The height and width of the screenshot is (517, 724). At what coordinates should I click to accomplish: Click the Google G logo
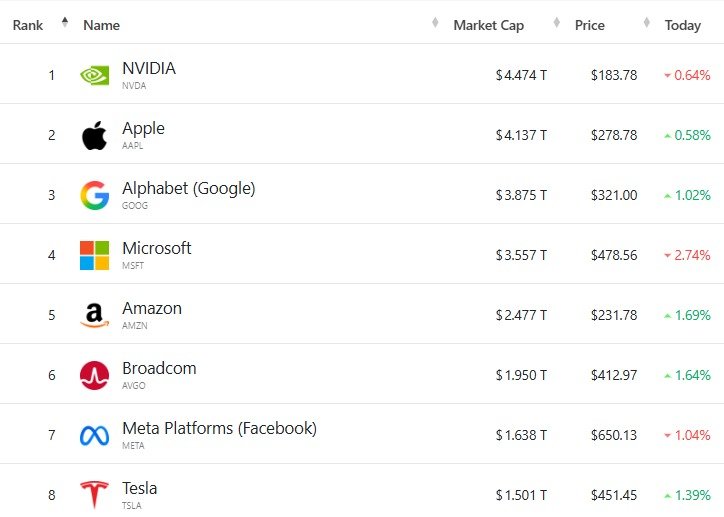pos(94,195)
